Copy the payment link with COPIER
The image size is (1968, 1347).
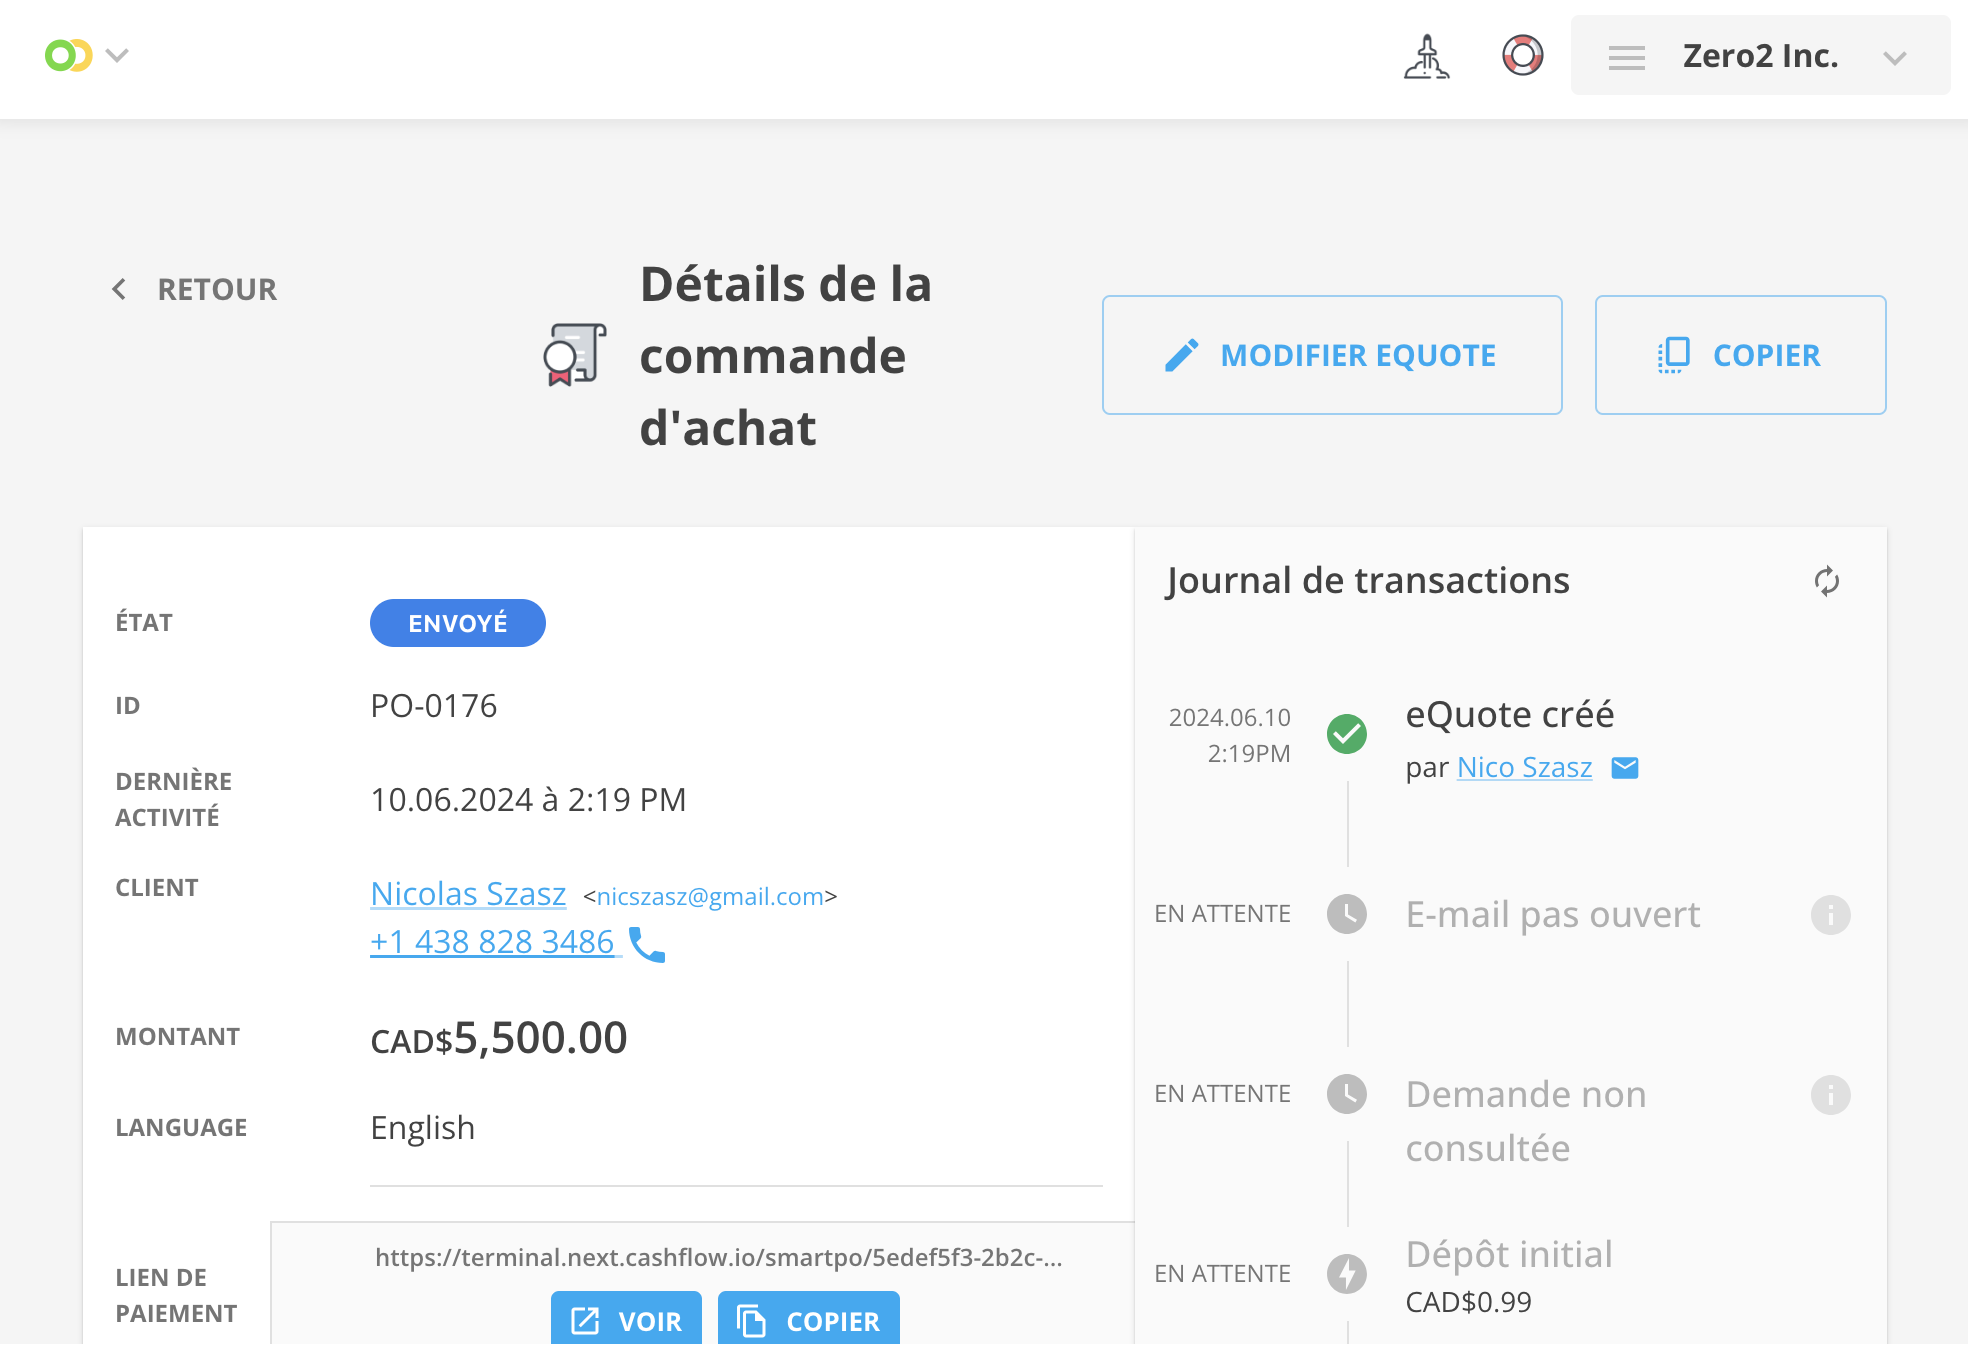click(809, 1320)
